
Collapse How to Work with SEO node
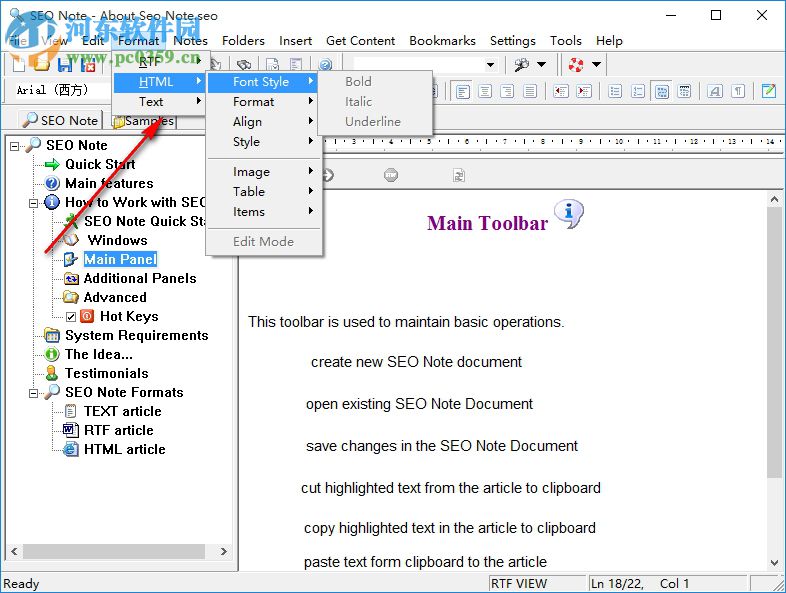click(34, 203)
